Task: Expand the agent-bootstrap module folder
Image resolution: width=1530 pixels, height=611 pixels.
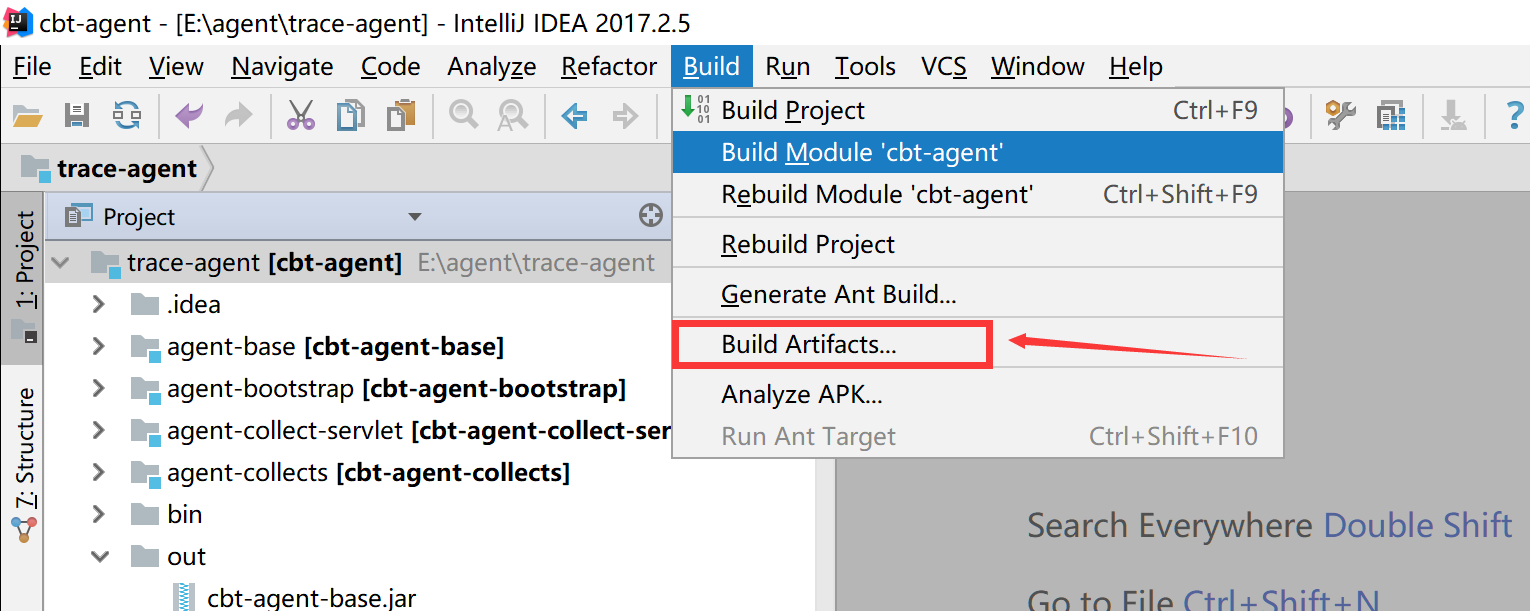Action: 98,388
